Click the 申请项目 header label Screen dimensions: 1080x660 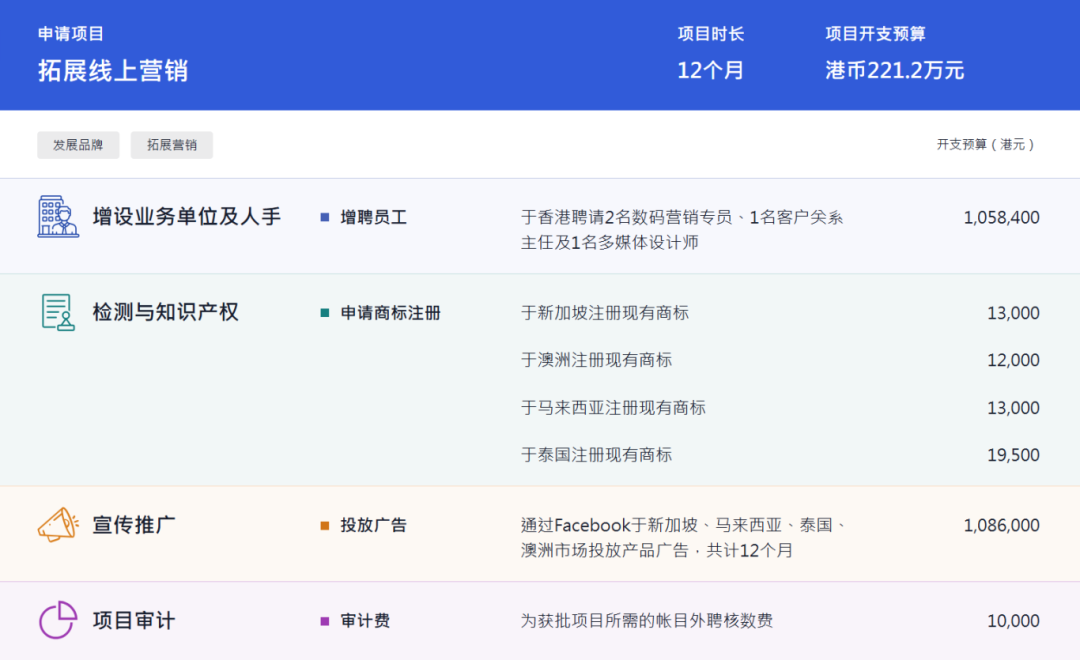point(71,34)
